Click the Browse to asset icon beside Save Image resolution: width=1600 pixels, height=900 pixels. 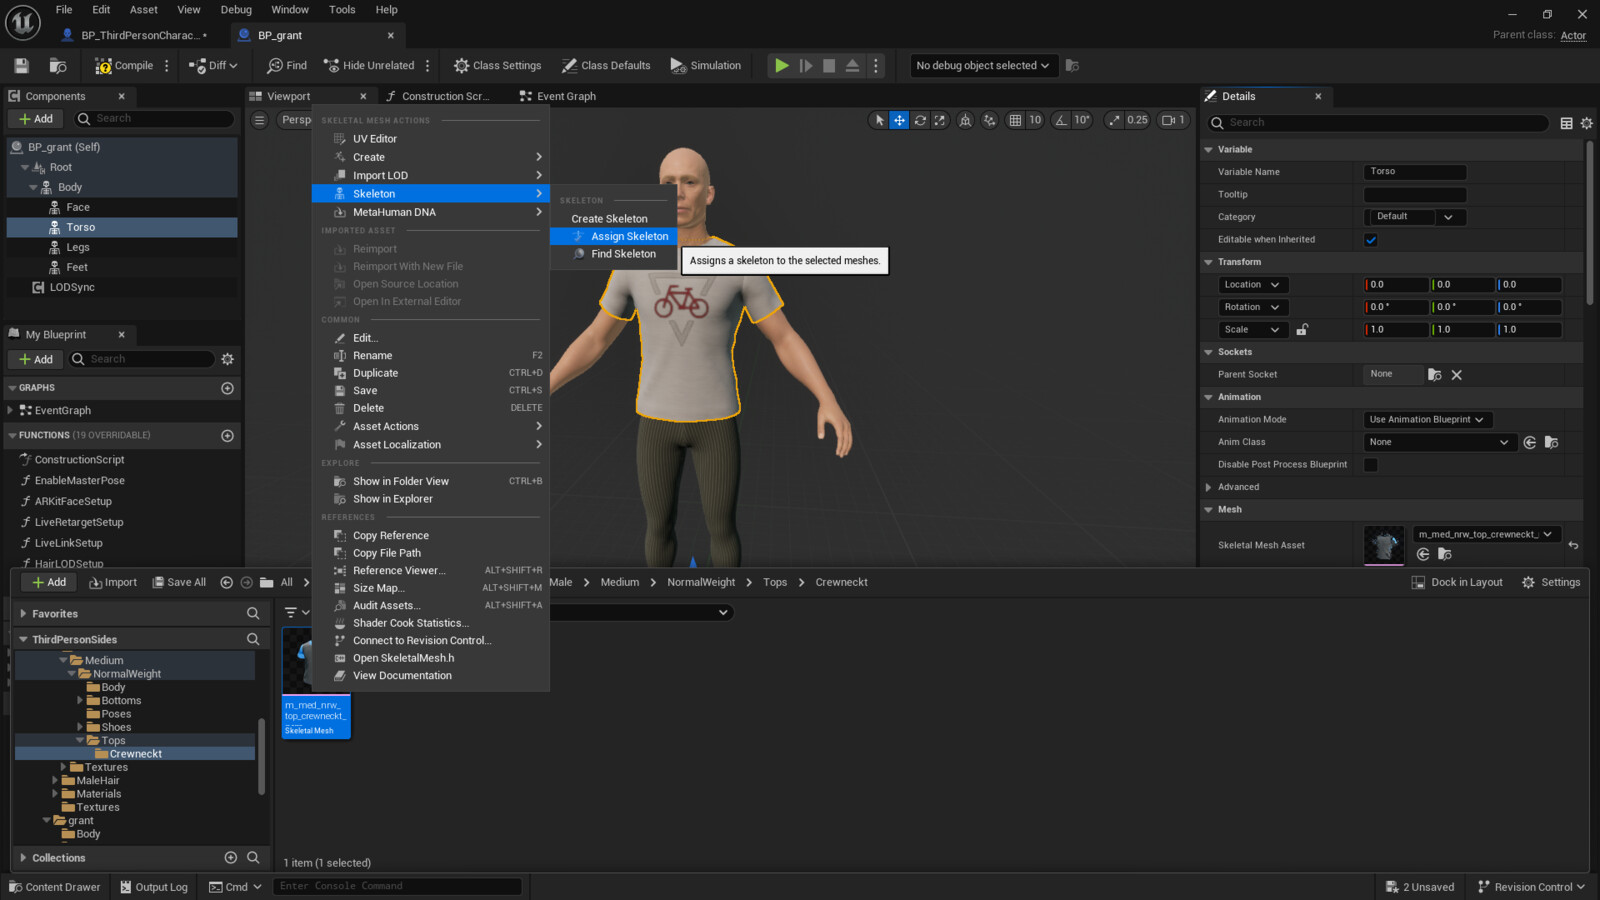click(x=58, y=66)
